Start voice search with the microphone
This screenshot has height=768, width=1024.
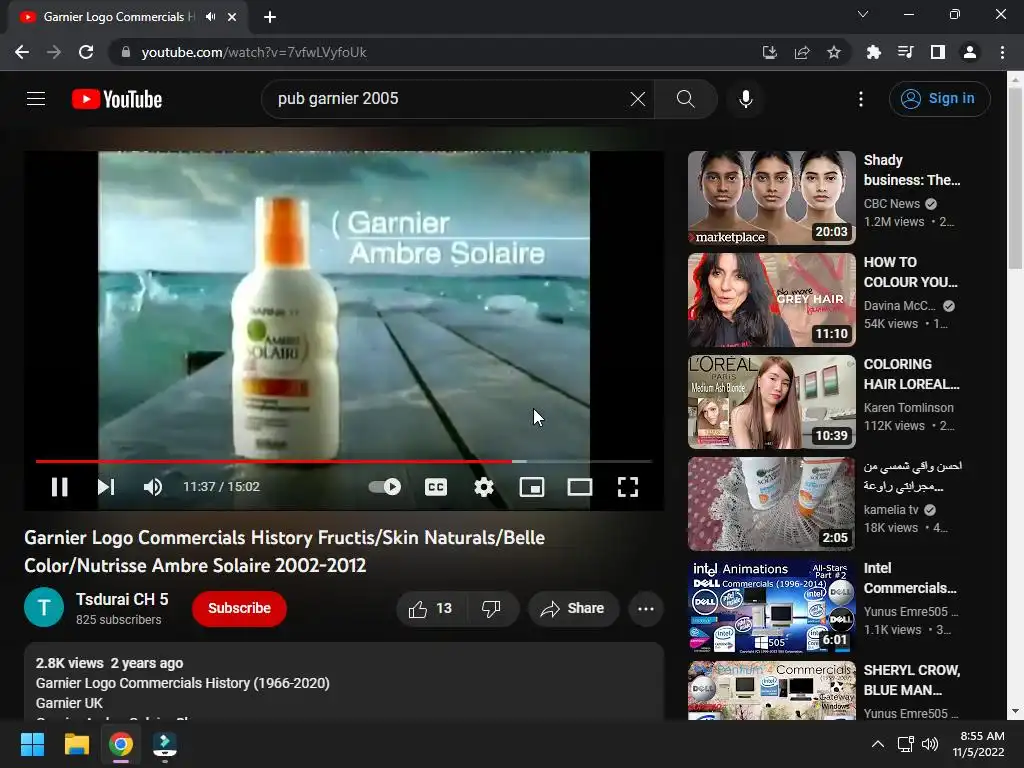coord(745,99)
